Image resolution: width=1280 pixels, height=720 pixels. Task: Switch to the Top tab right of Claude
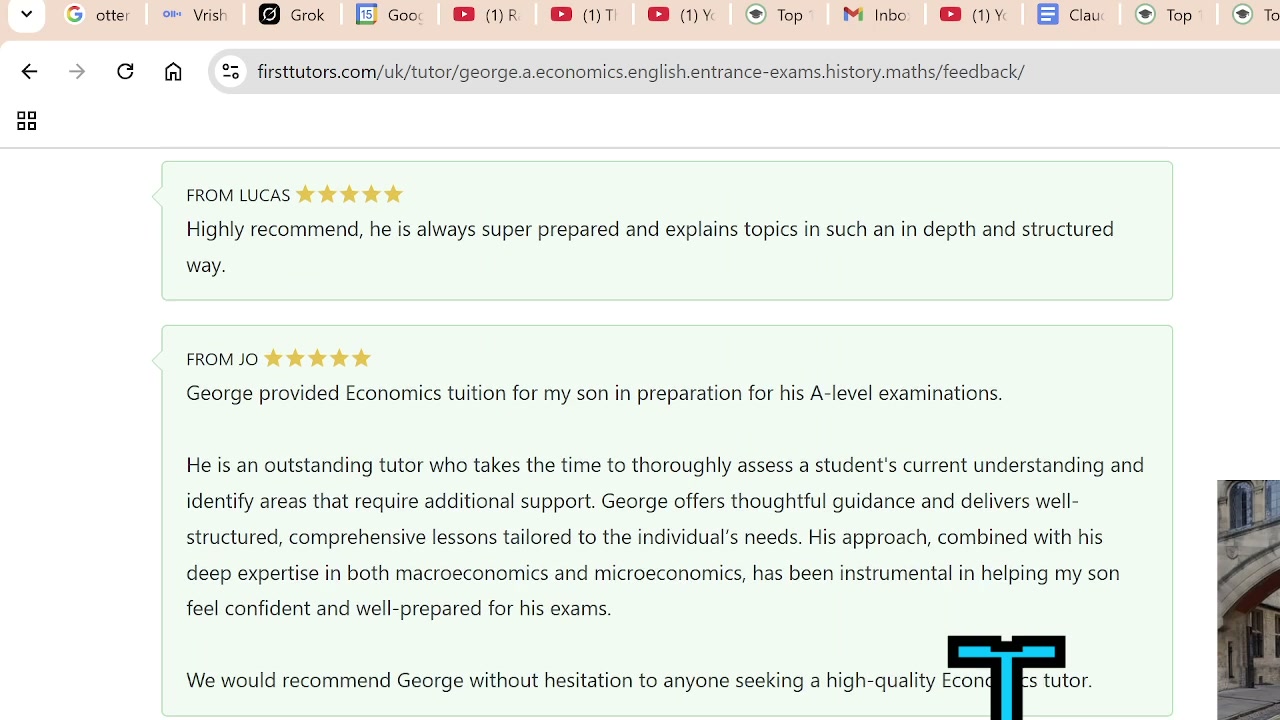click(x=1168, y=15)
